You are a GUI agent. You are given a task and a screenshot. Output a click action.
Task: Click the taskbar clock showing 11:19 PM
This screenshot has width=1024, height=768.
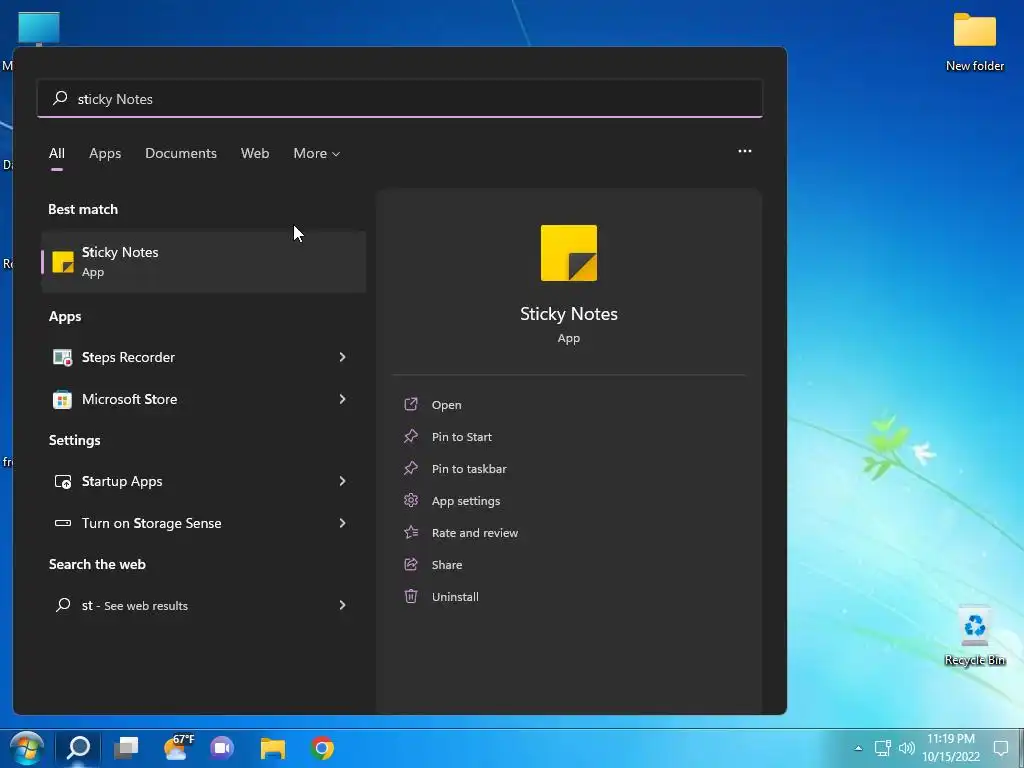click(951, 748)
